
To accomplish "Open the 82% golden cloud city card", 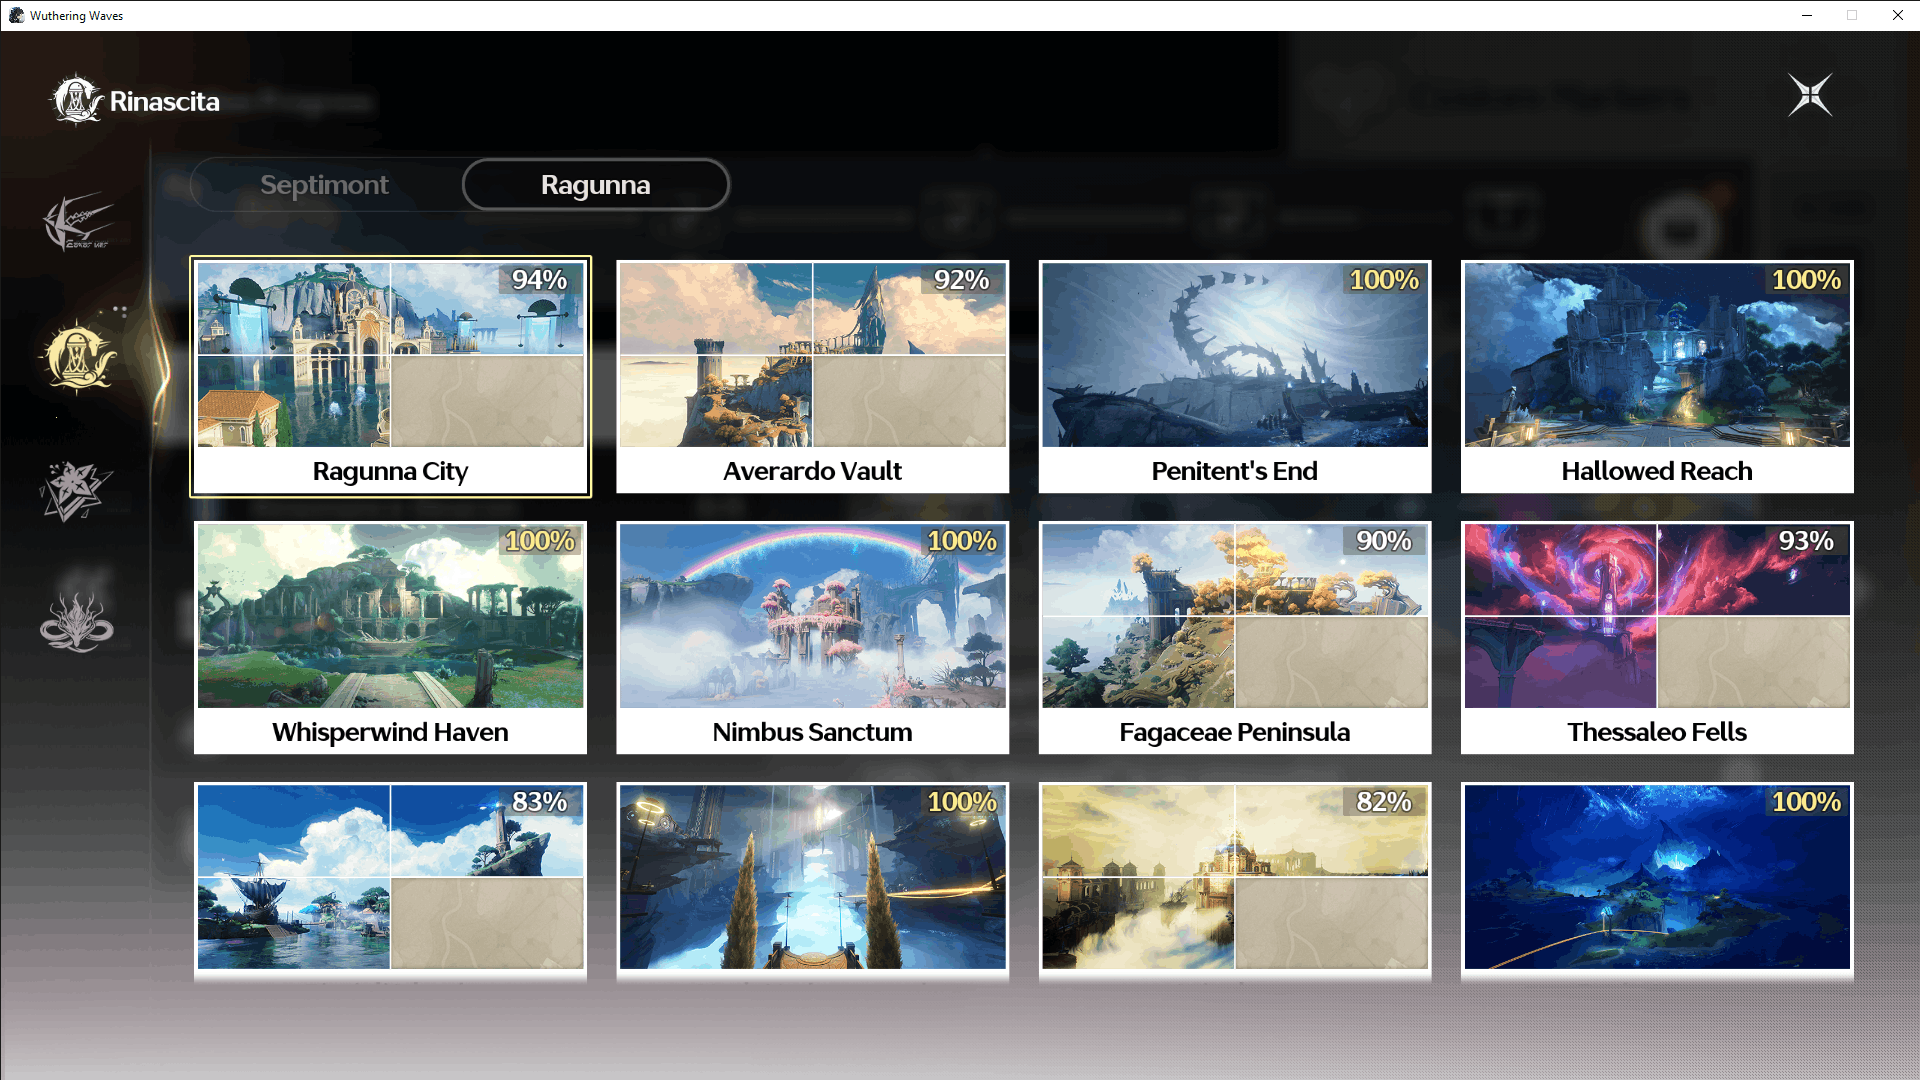I will (1235, 880).
